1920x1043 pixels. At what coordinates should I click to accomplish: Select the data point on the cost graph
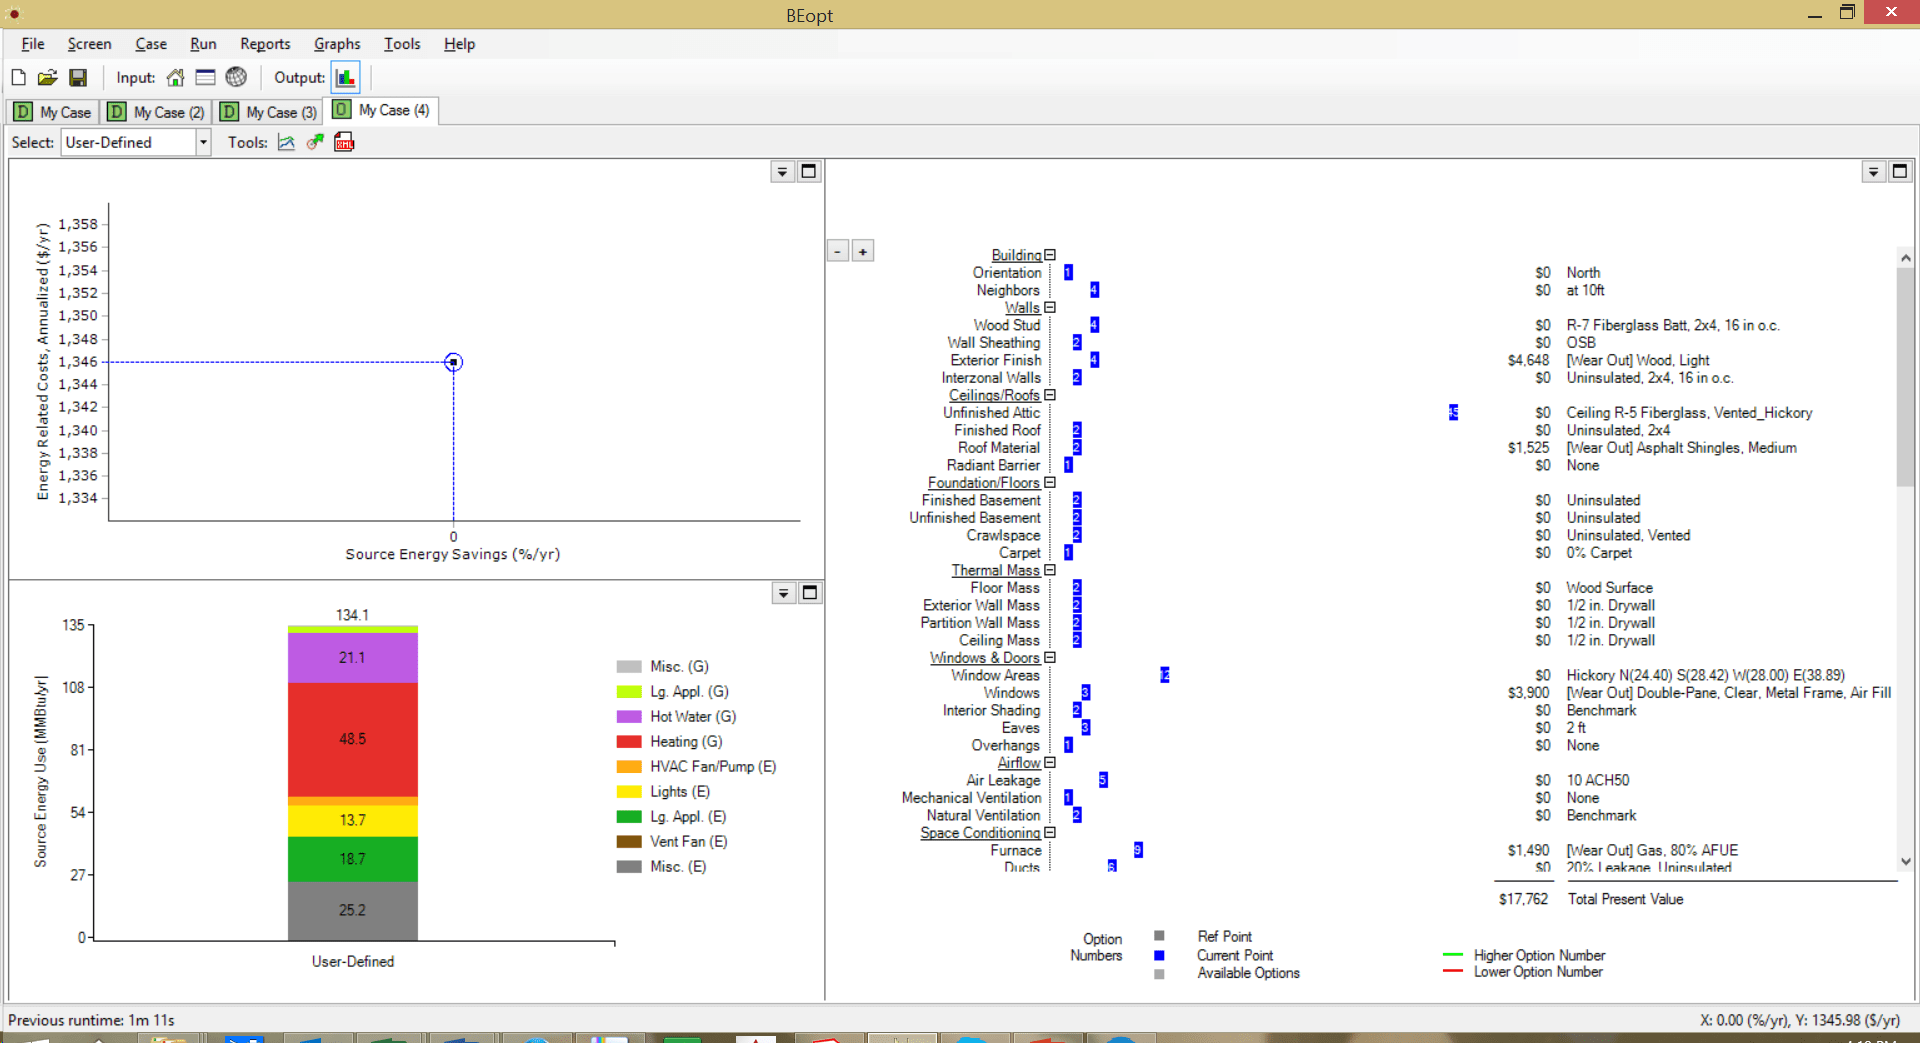pyautogui.click(x=454, y=362)
